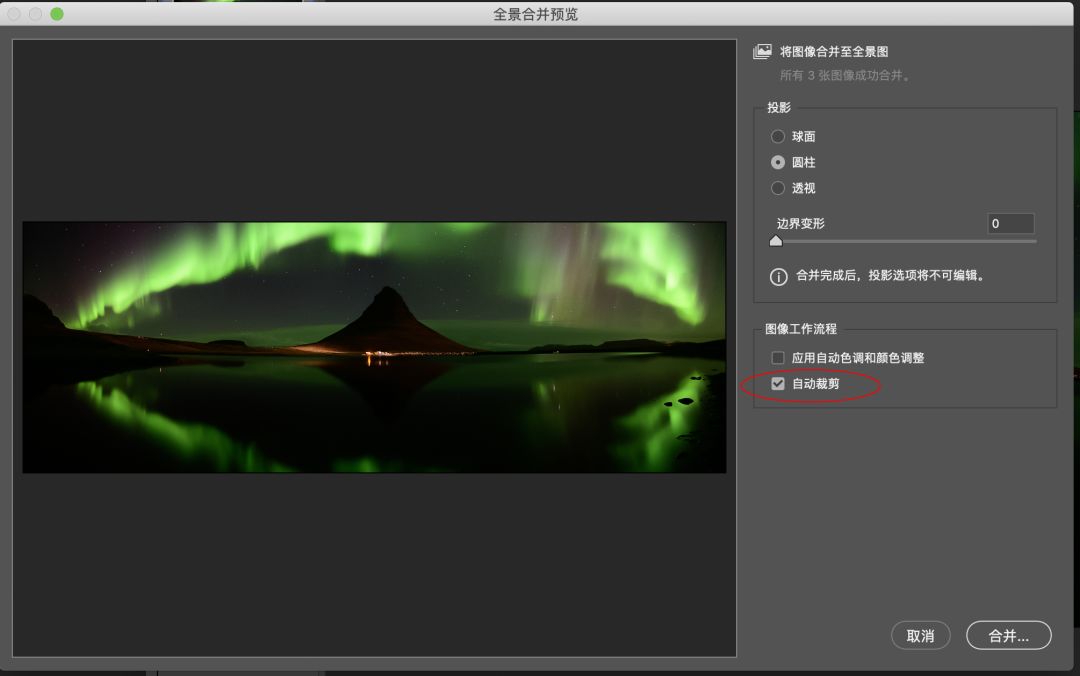Click the aurora panorama preview image
The image size is (1080, 676).
pos(374,347)
